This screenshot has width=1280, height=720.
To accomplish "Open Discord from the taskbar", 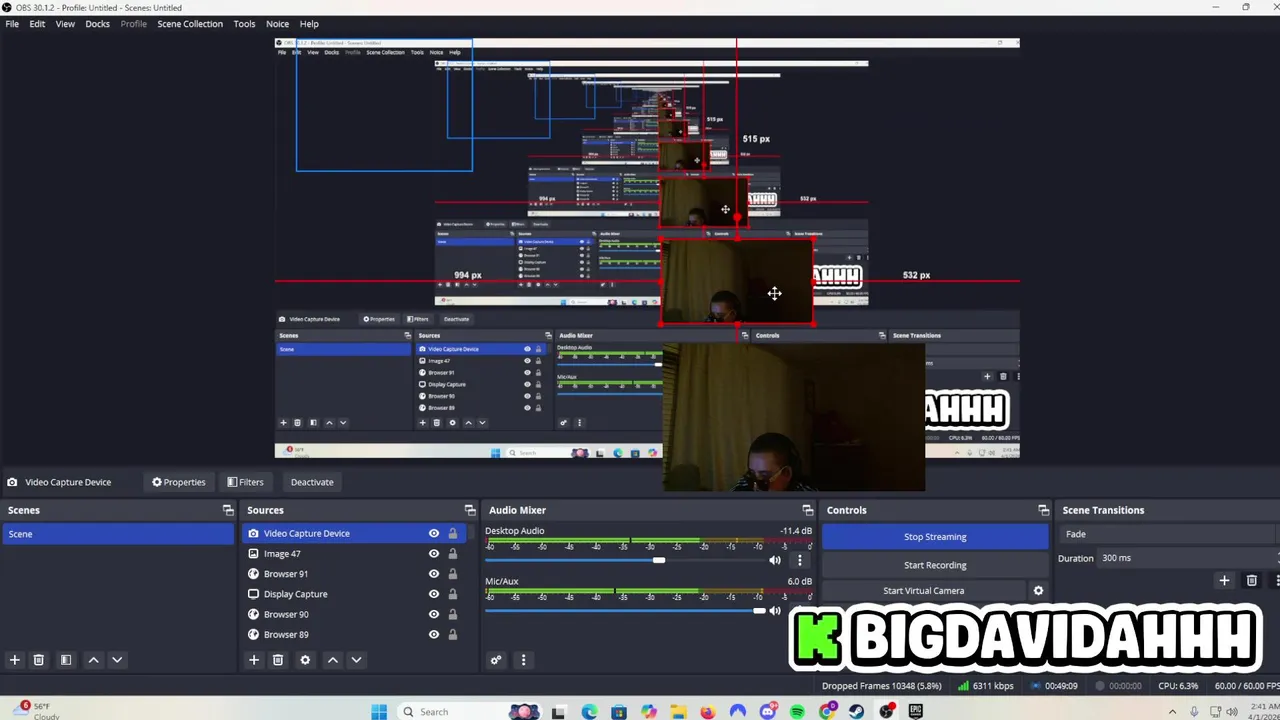I will [x=768, y=712].
